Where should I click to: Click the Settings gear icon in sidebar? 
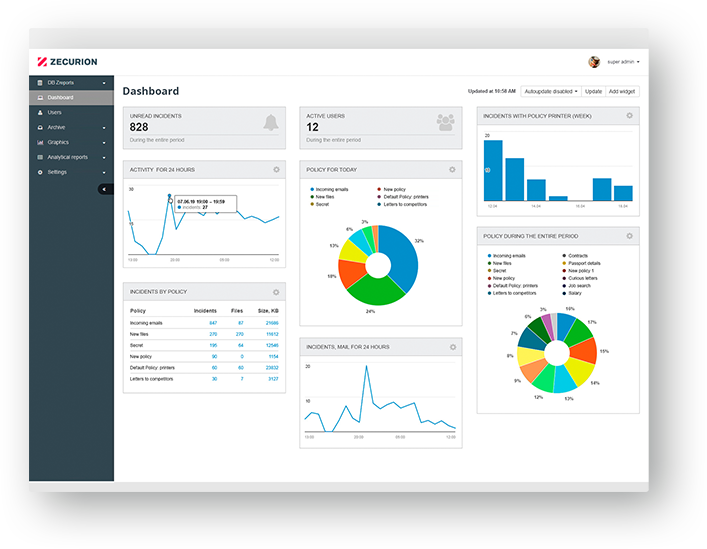(x=40, y=172)
